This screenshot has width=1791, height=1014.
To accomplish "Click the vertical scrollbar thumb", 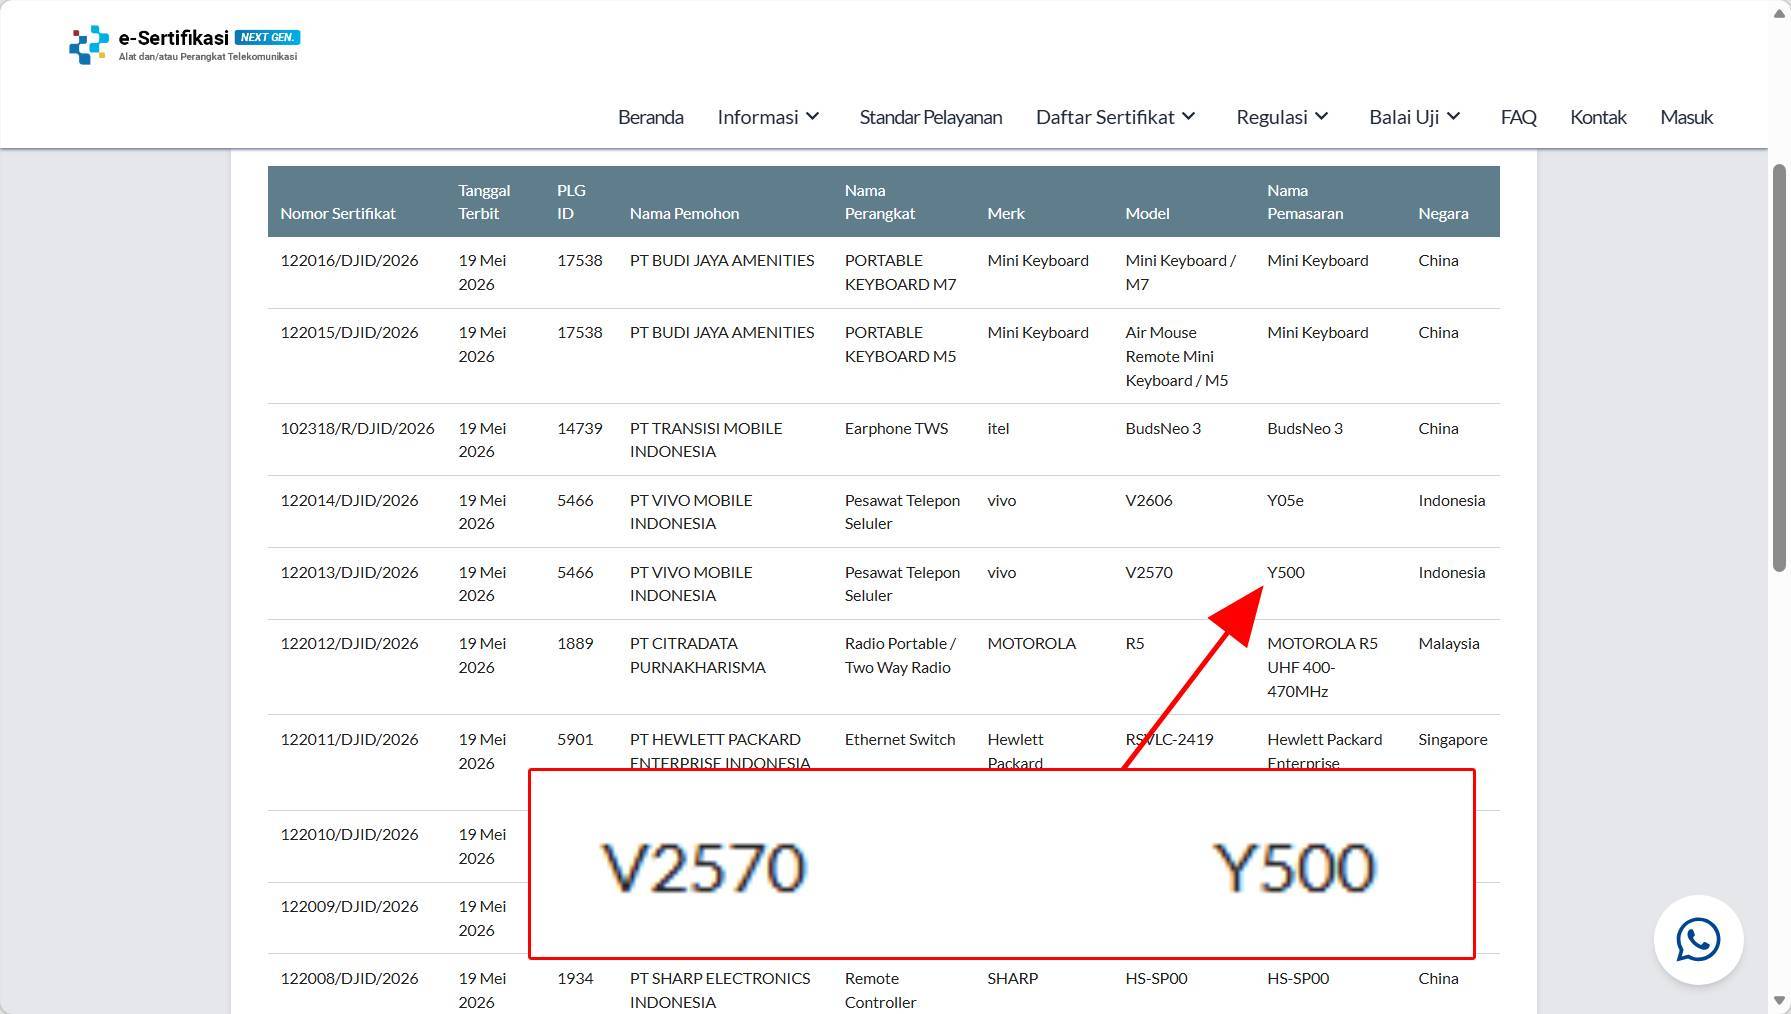I will click(x=1779, y=368).
